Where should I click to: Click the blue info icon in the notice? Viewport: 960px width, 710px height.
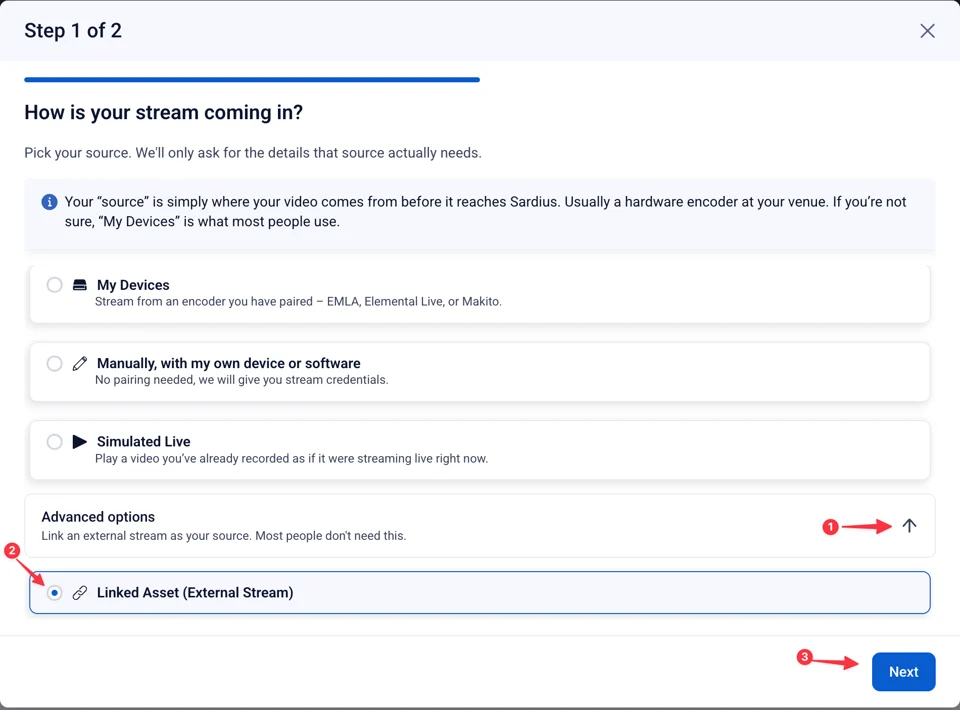tap(49, 202)
